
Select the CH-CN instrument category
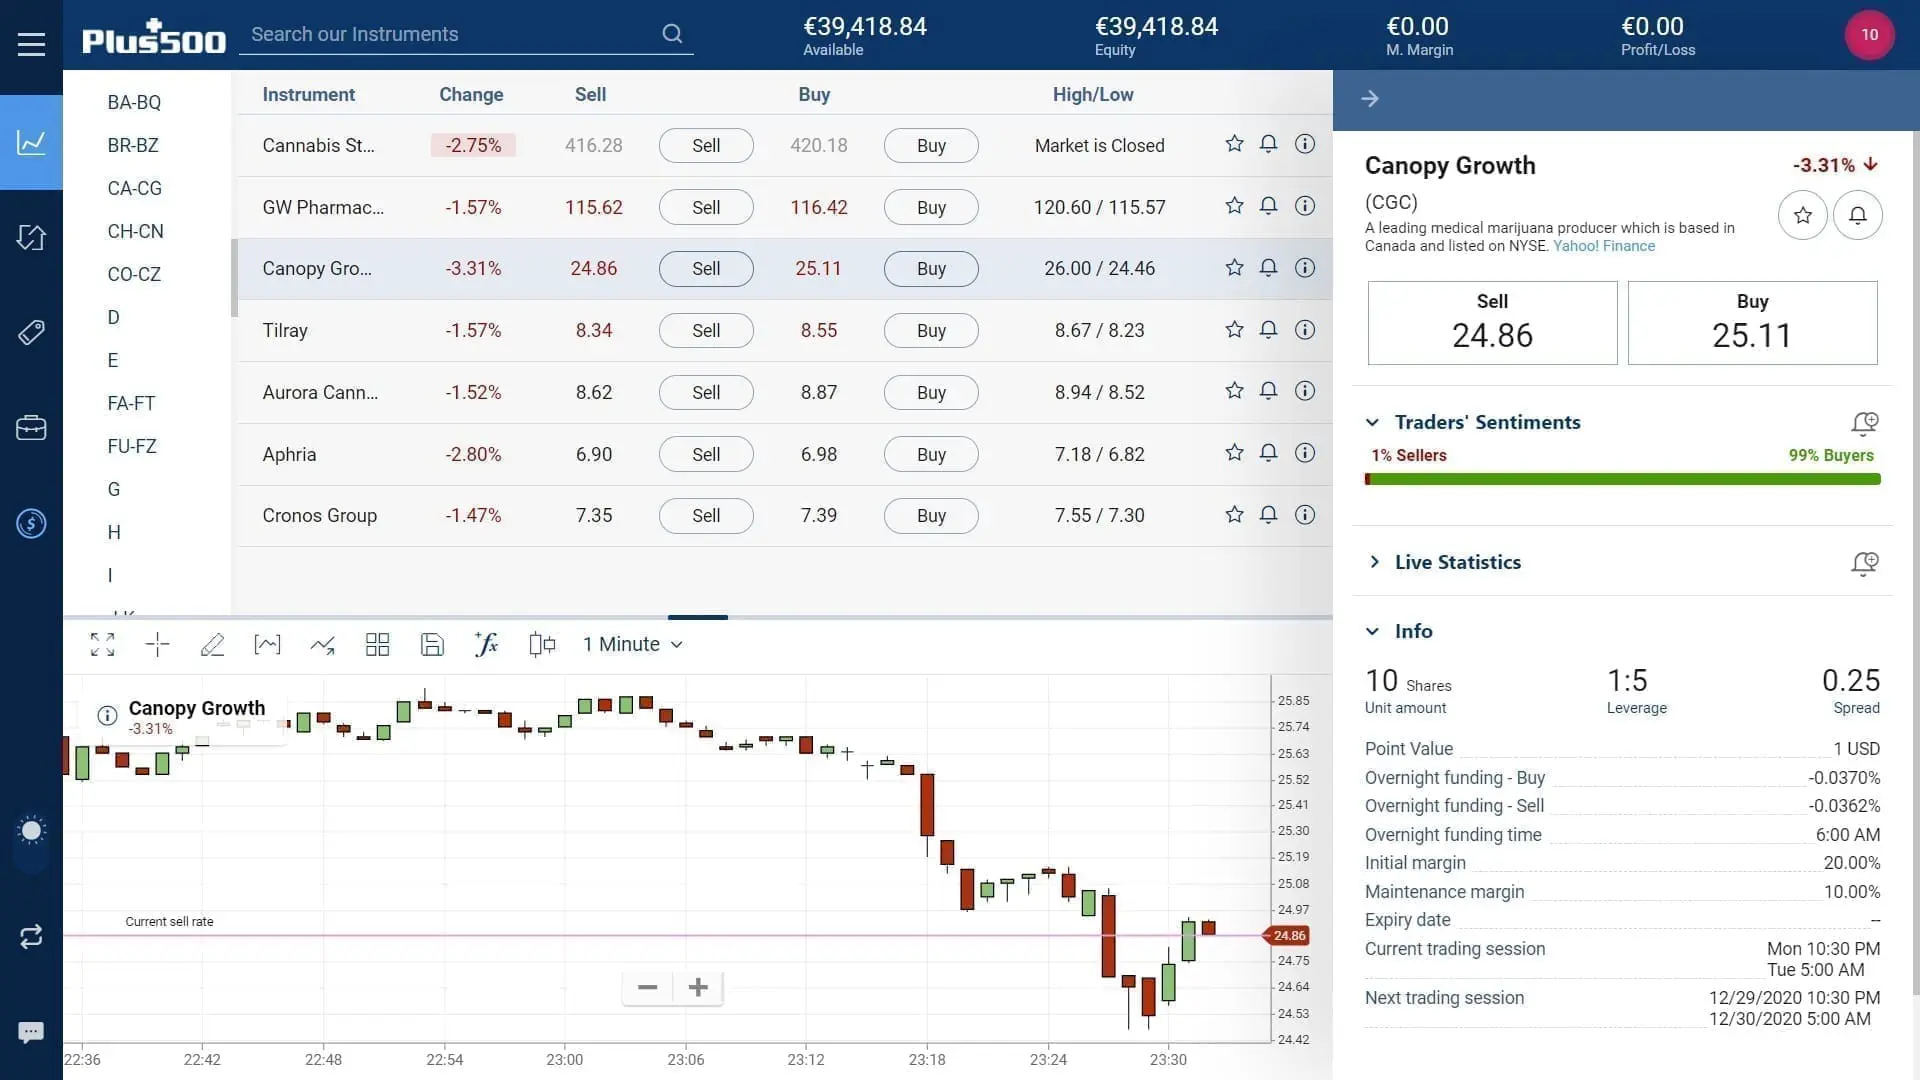pyautogui.click(x=135, y=231)
